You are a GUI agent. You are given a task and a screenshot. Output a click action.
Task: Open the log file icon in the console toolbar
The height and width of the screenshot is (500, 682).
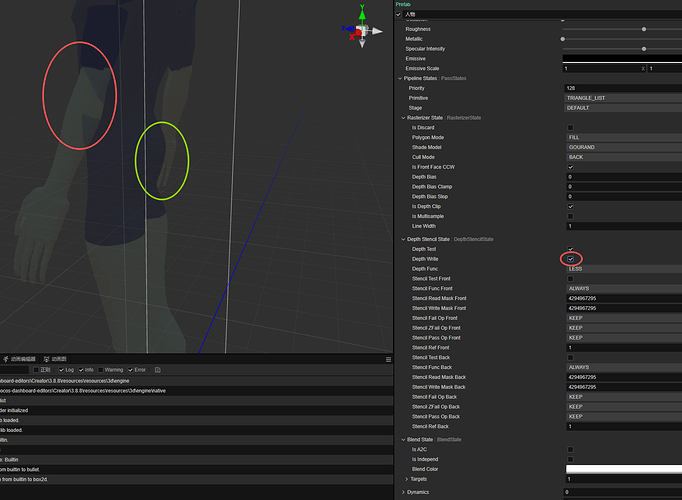[x=158, y=370]
